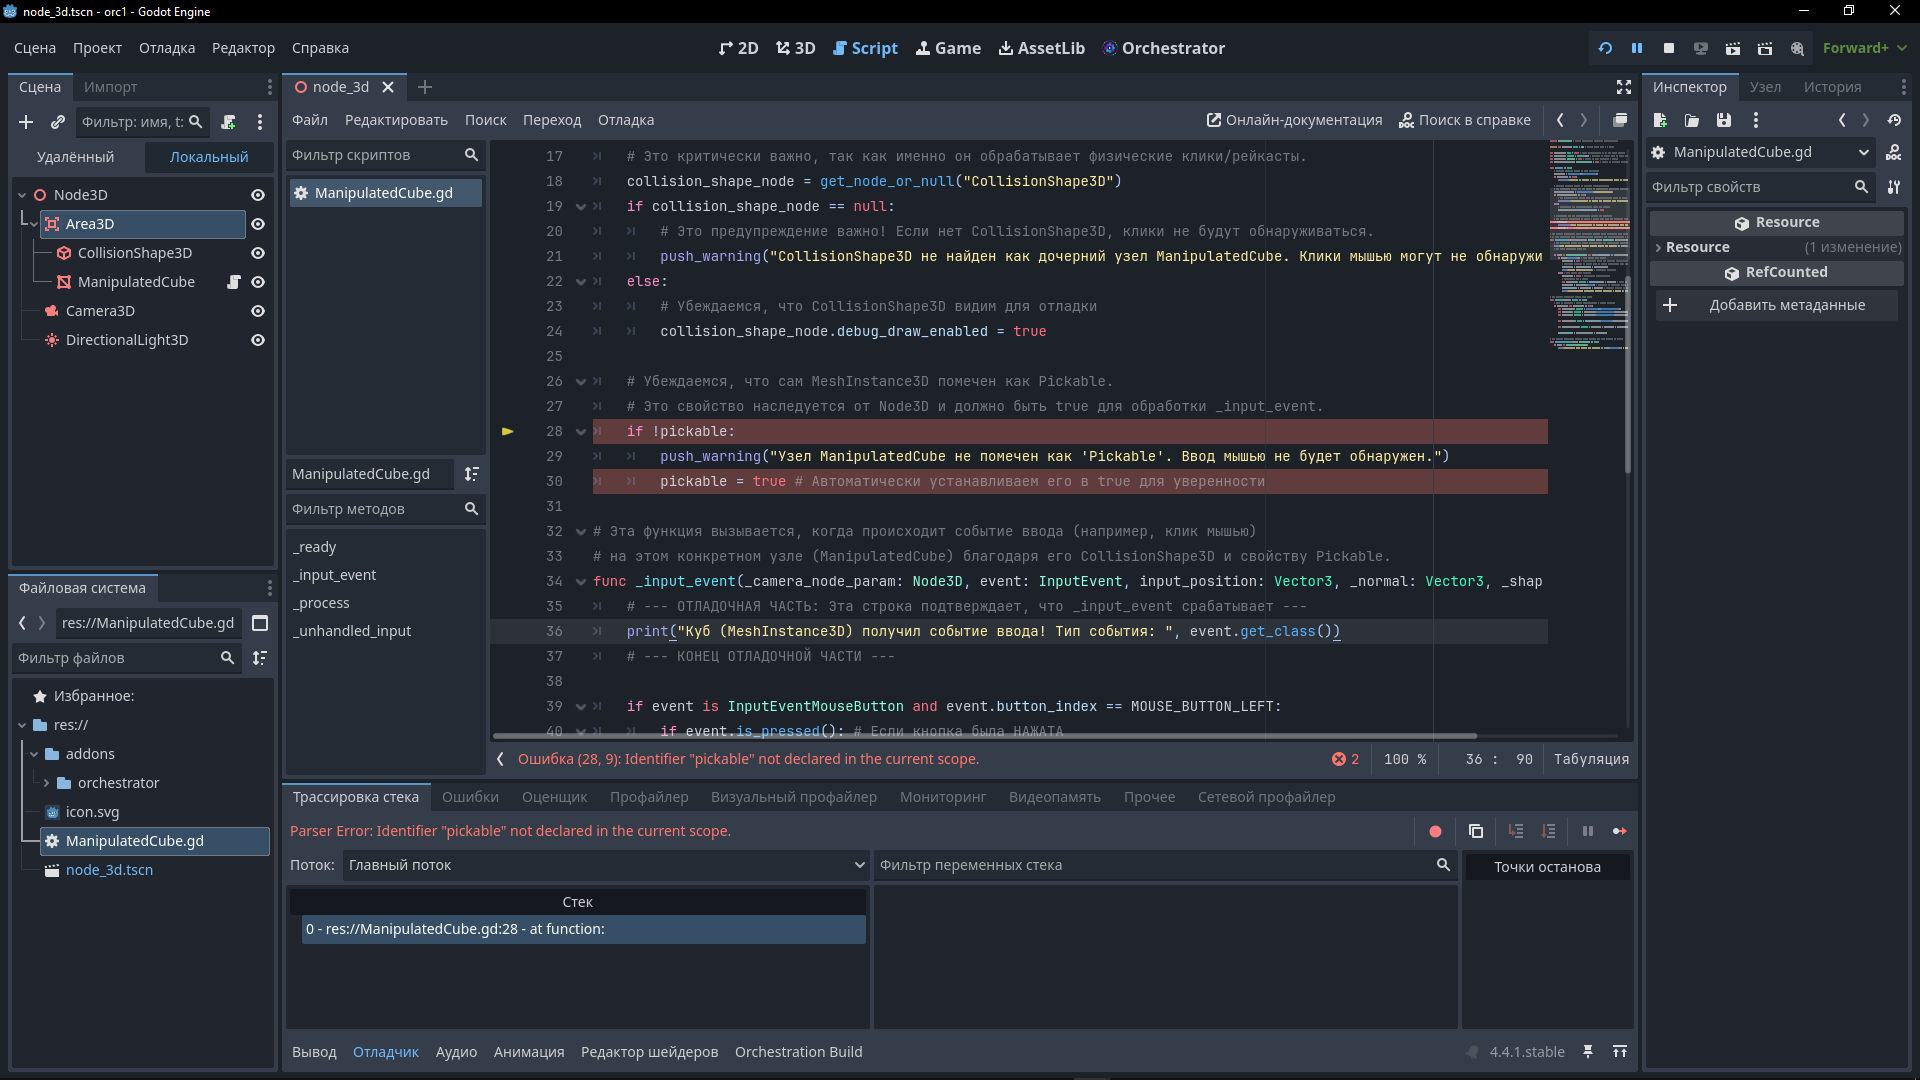Viewport: 1920px width, 1080px height.
Task: Stop the running project
Action: click(x=1669, y=48)
